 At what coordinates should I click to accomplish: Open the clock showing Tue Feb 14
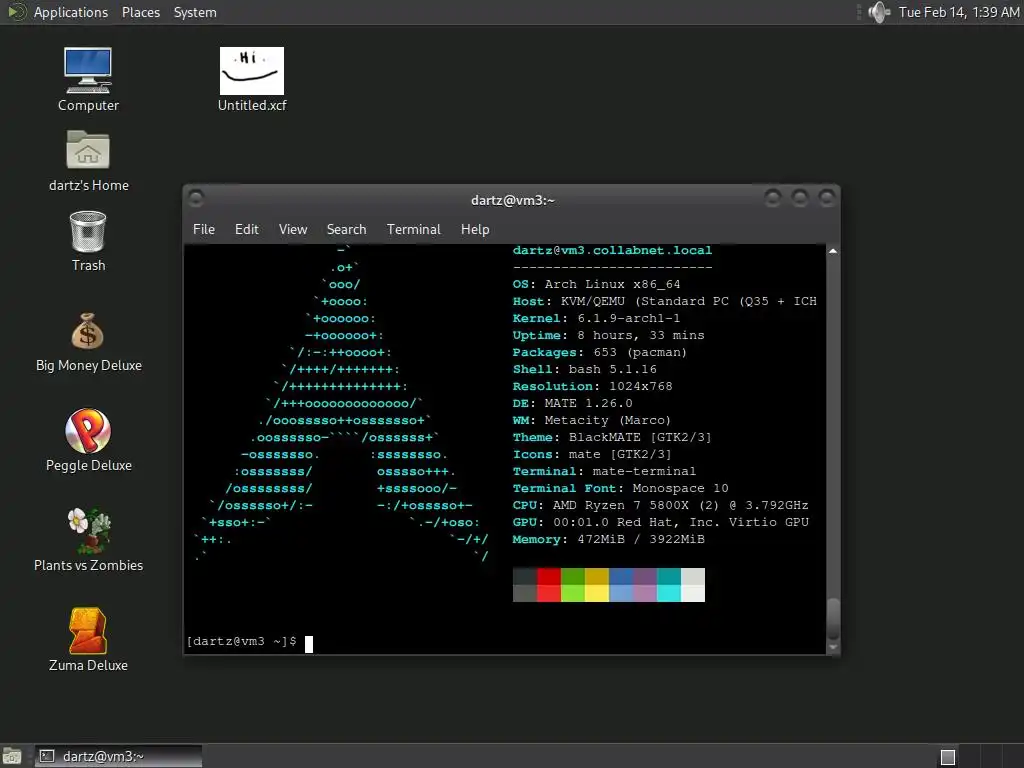coord(959,12)
